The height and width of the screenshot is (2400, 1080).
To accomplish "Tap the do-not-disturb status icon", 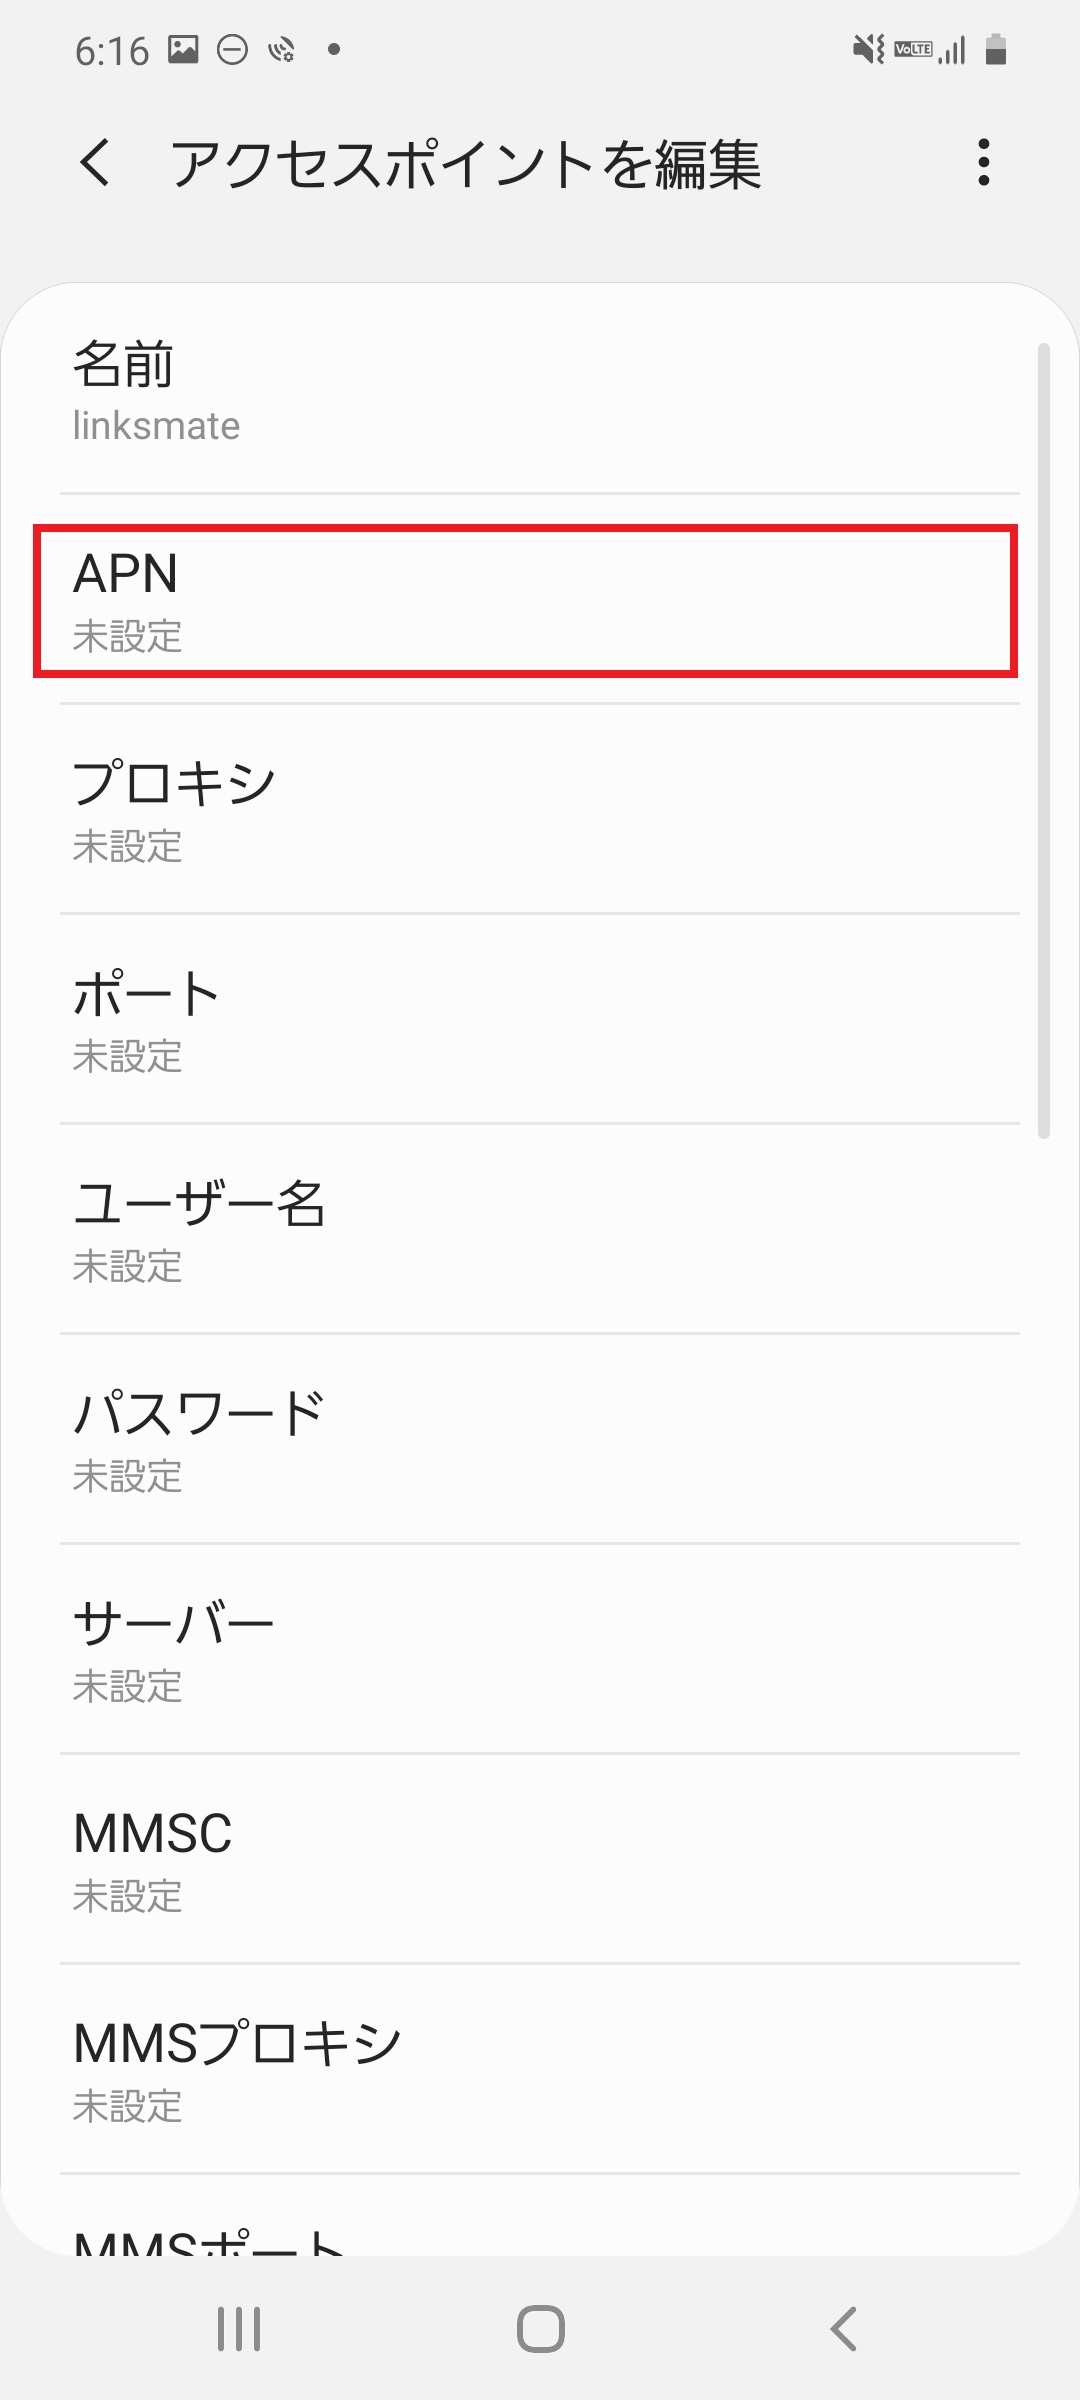I will click(x=232, y=49).
